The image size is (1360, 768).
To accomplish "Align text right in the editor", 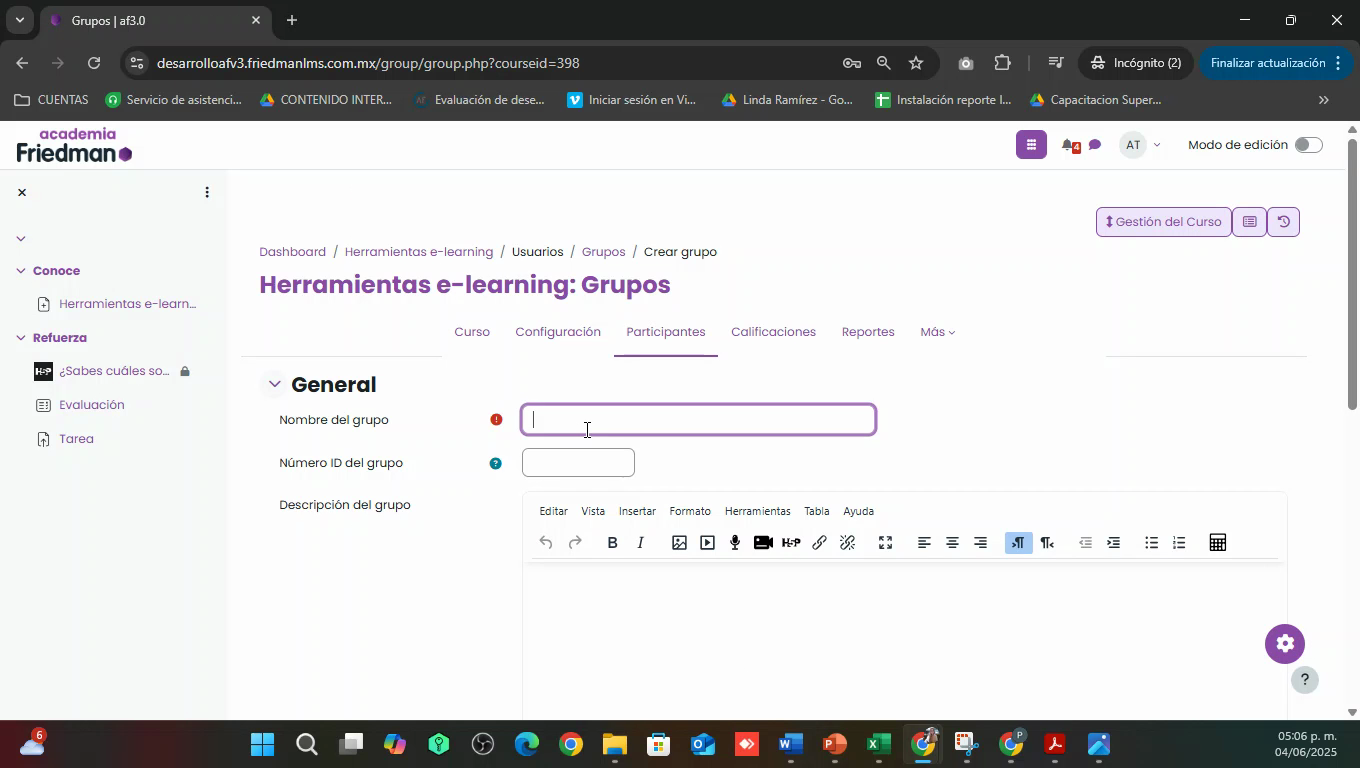I will click(x=980, y=543).
